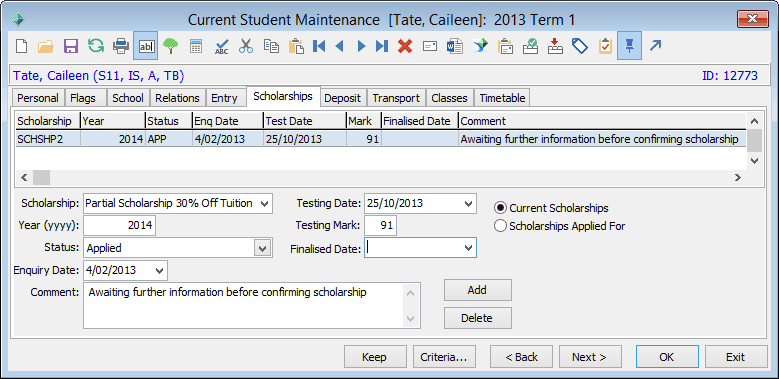Open the Finalised Date dropdown arrow
The width and height of the screenshot is (779, 379).
click(x=467, y=247)
